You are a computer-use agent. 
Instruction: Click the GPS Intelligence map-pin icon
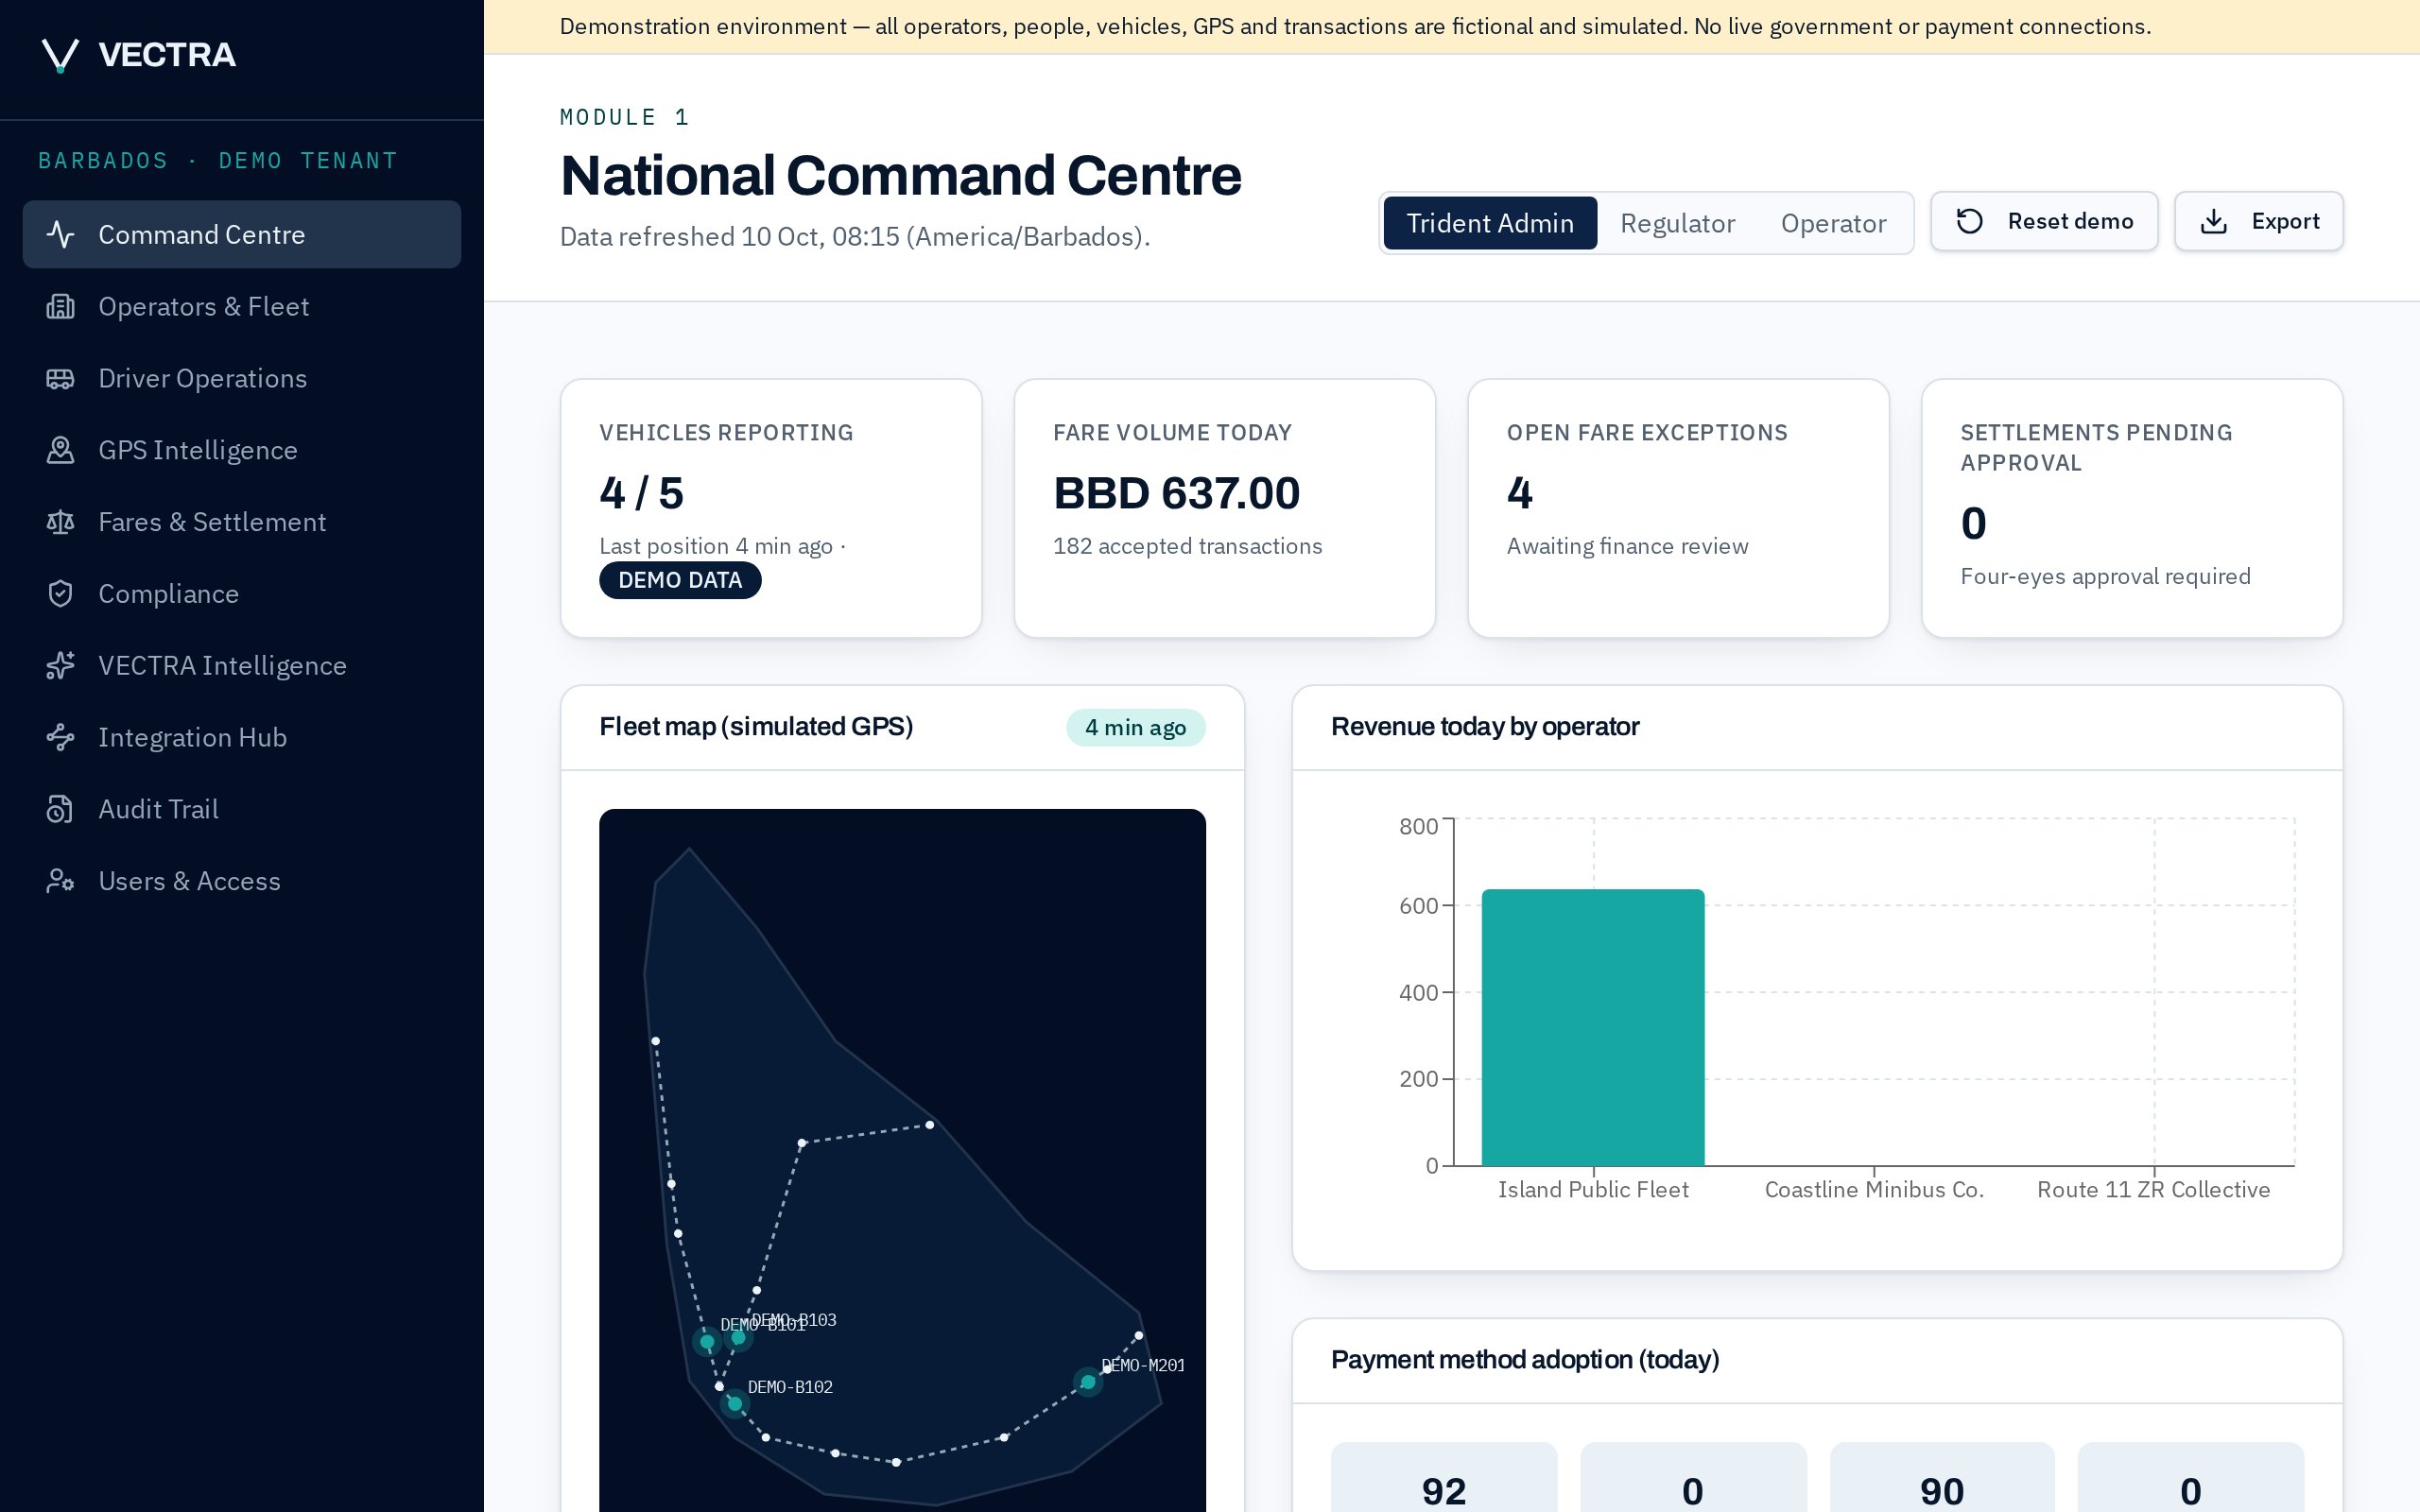tap(61, 450)
